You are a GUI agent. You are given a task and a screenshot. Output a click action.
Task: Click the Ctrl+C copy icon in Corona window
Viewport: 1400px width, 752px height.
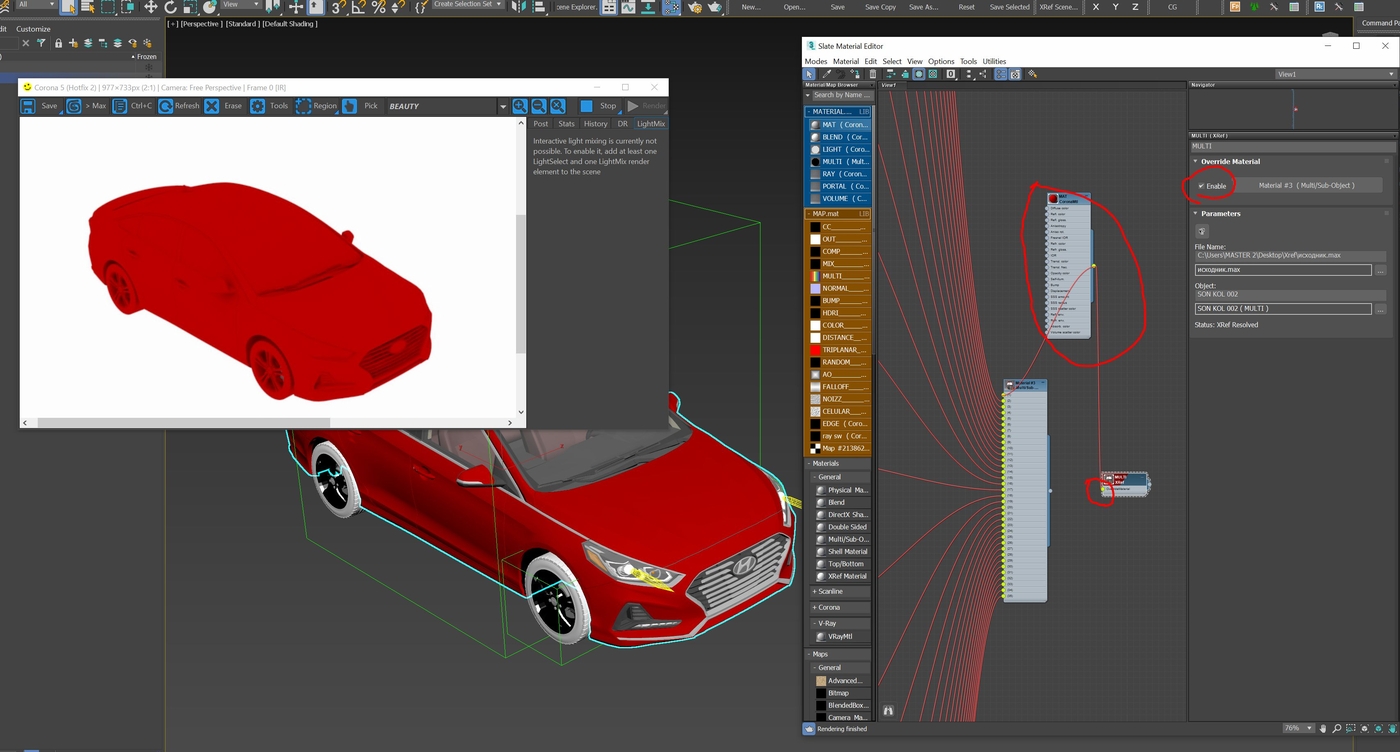coord(120,106)
